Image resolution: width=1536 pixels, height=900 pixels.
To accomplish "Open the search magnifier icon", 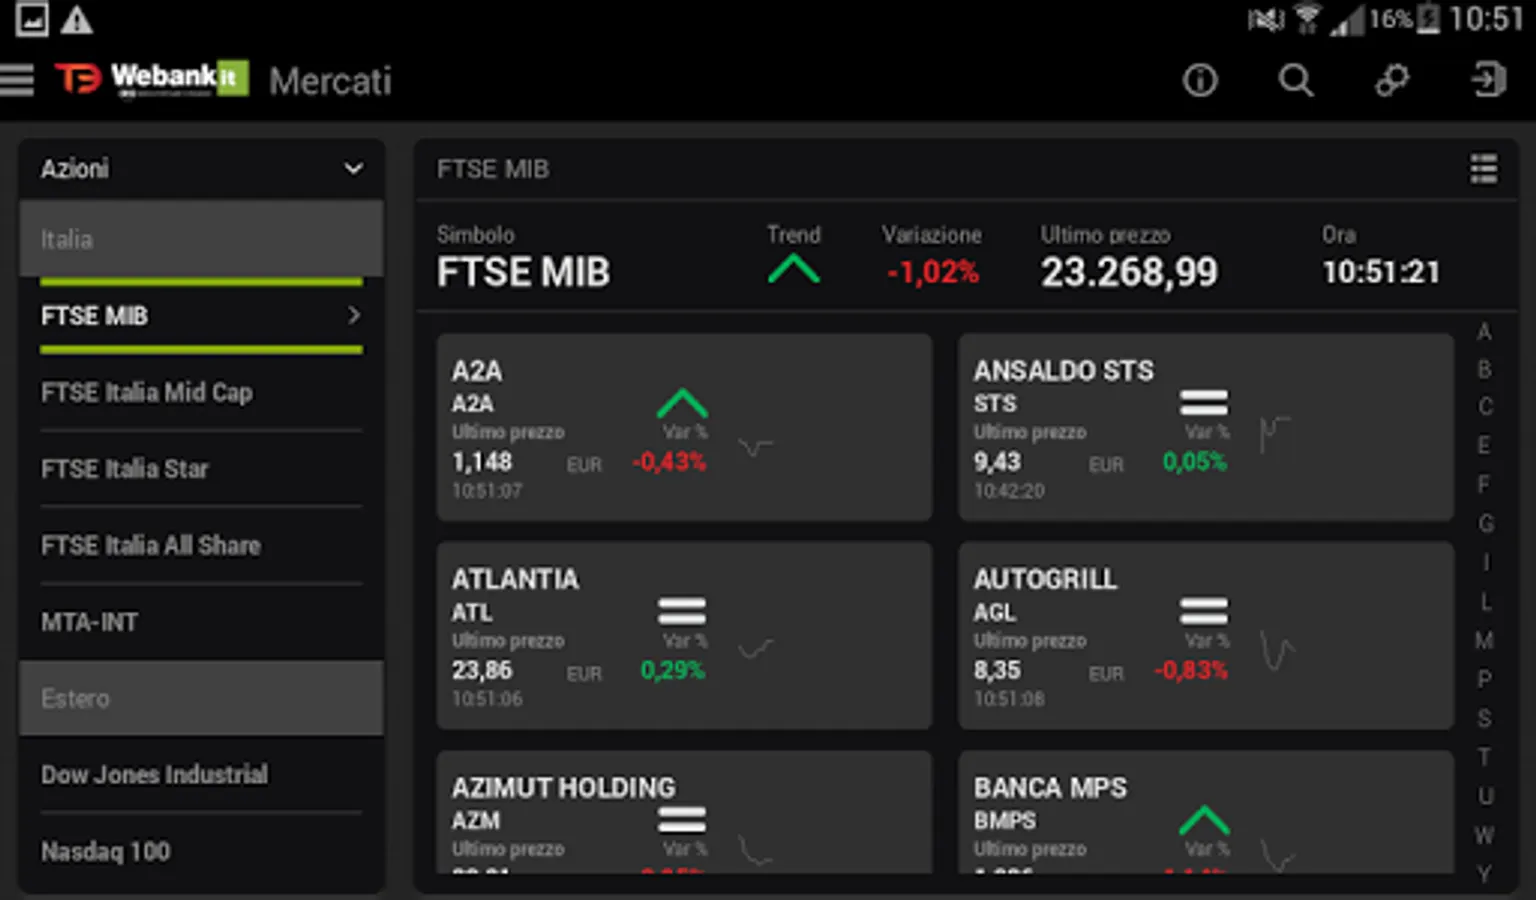I will [1296, 80].
